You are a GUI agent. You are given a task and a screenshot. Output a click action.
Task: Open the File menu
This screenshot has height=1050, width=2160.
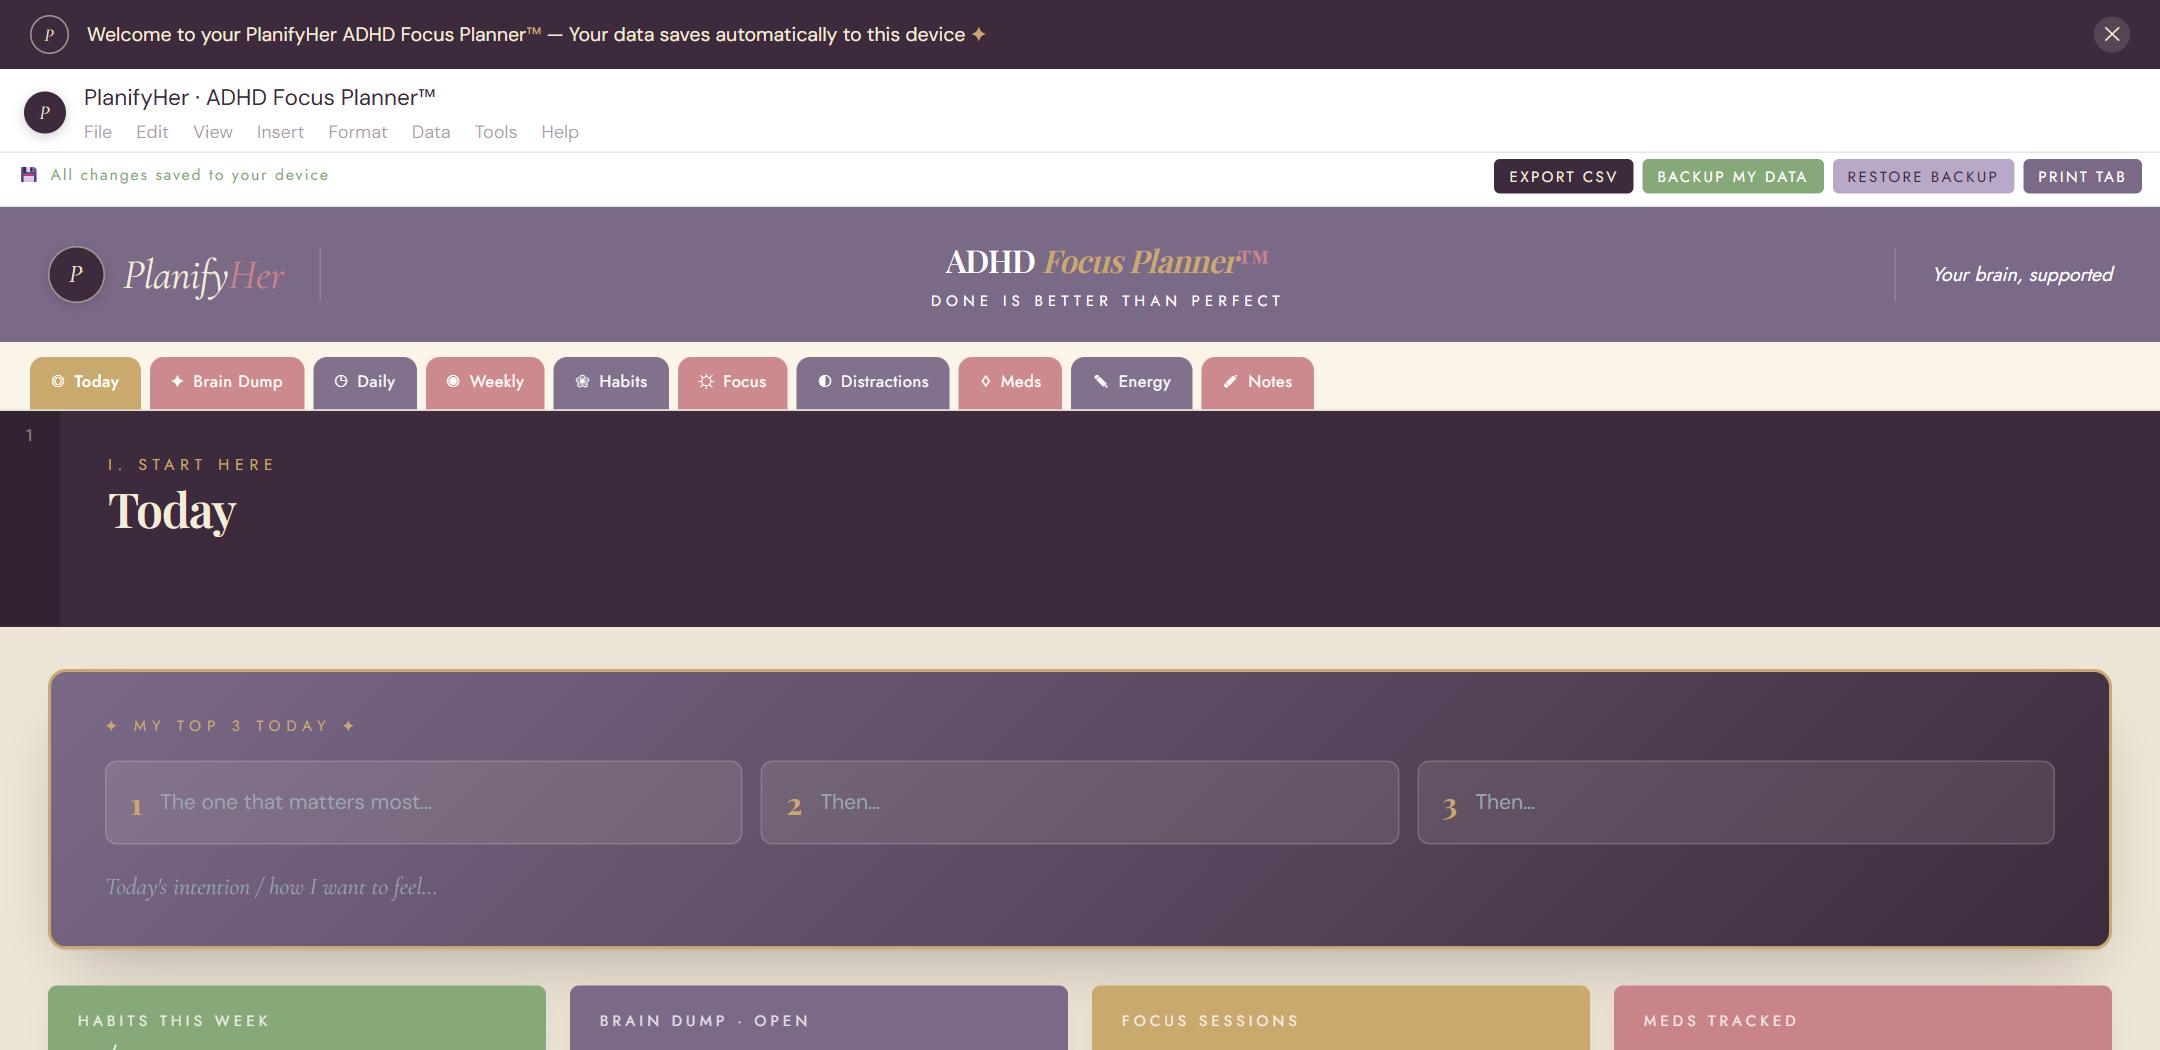point(98,132)
